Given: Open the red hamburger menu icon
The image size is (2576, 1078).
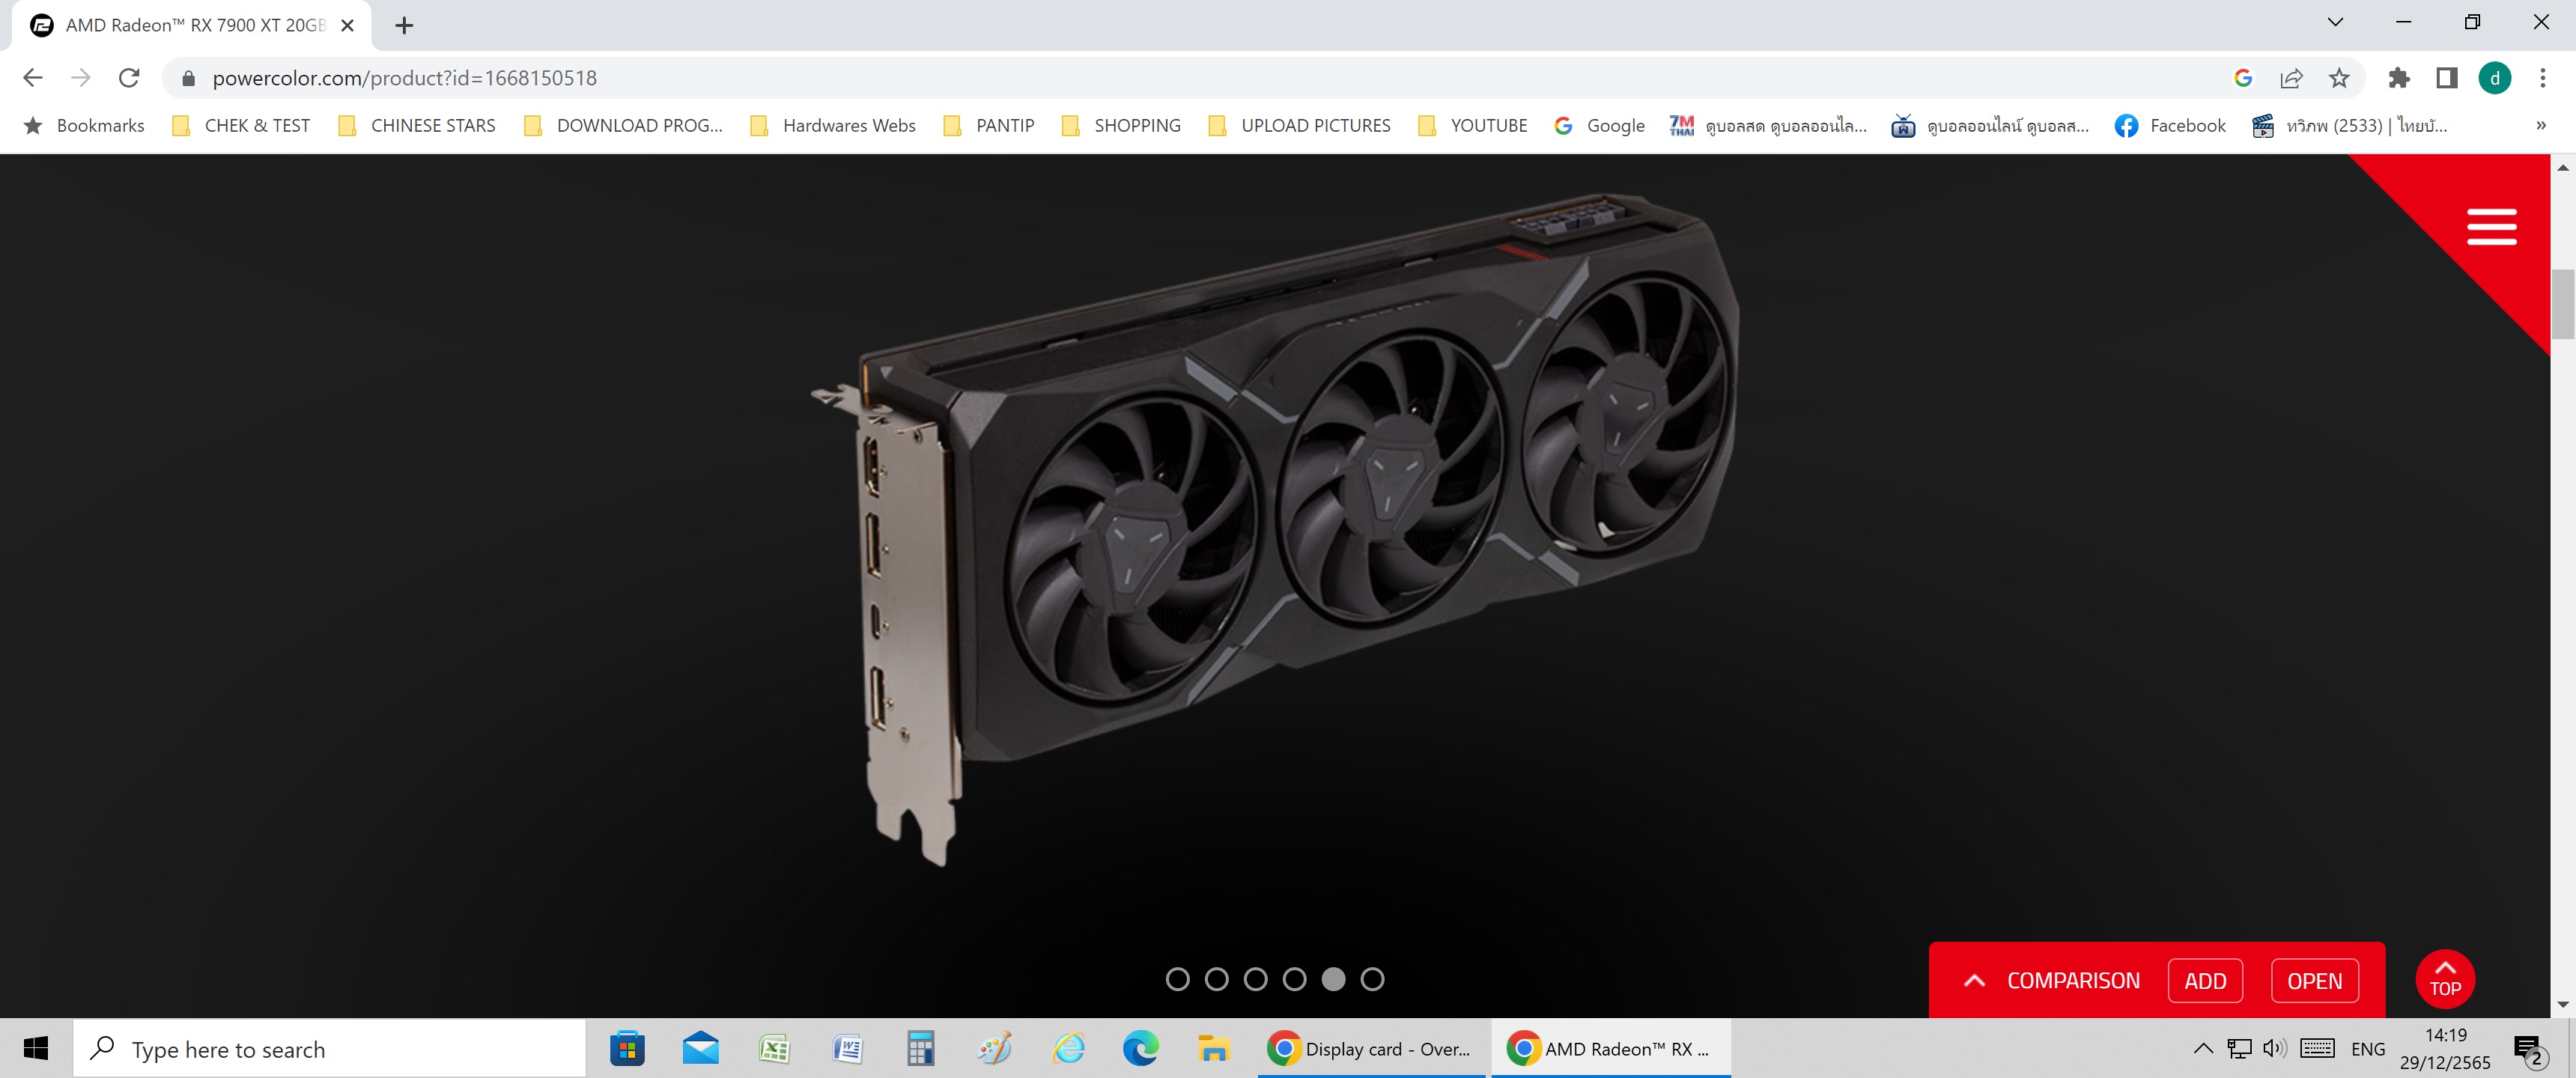Looking at the screenshot, I should [2490, 227].
